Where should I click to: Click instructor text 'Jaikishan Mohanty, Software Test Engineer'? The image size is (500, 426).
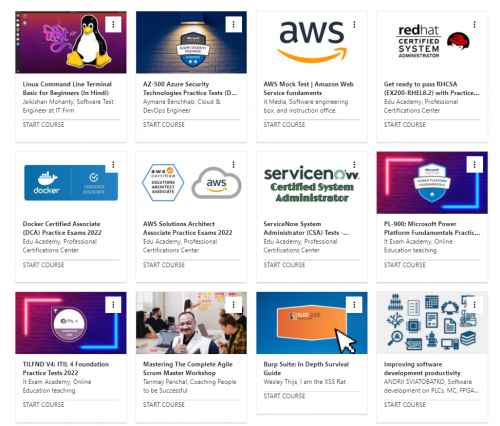[x=68, y=106]
